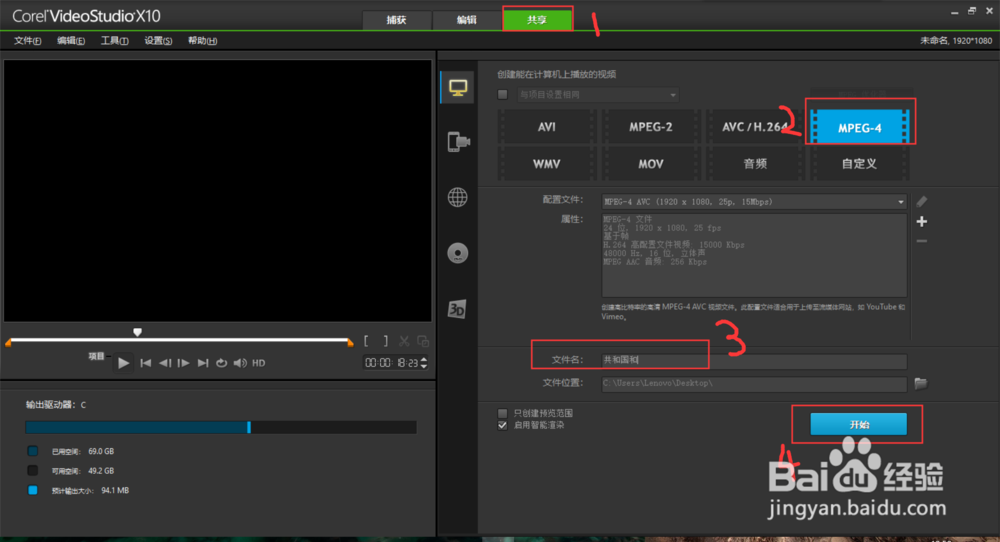Image resolution: width=1000 pixels, height=542 pixels.
Task: Click the orange trim start marker
Action: pyautogui.click(x=8, y=343)
